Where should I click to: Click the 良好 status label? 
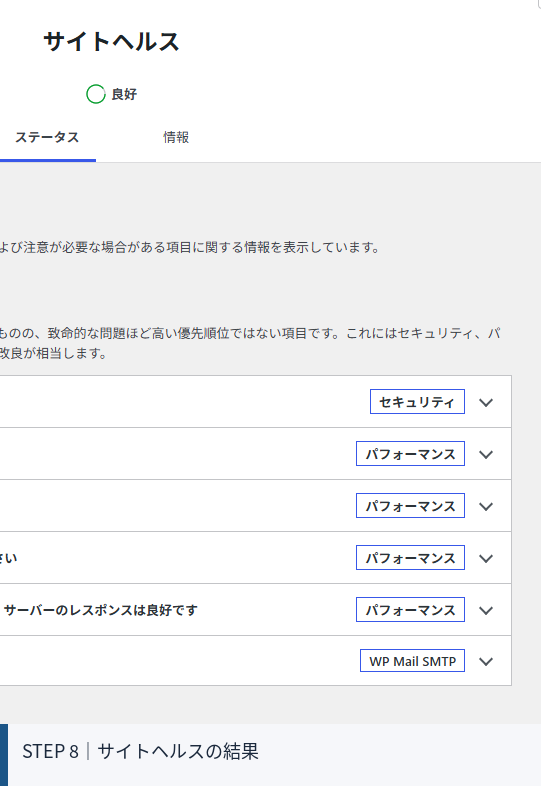[x=124, y=94]
